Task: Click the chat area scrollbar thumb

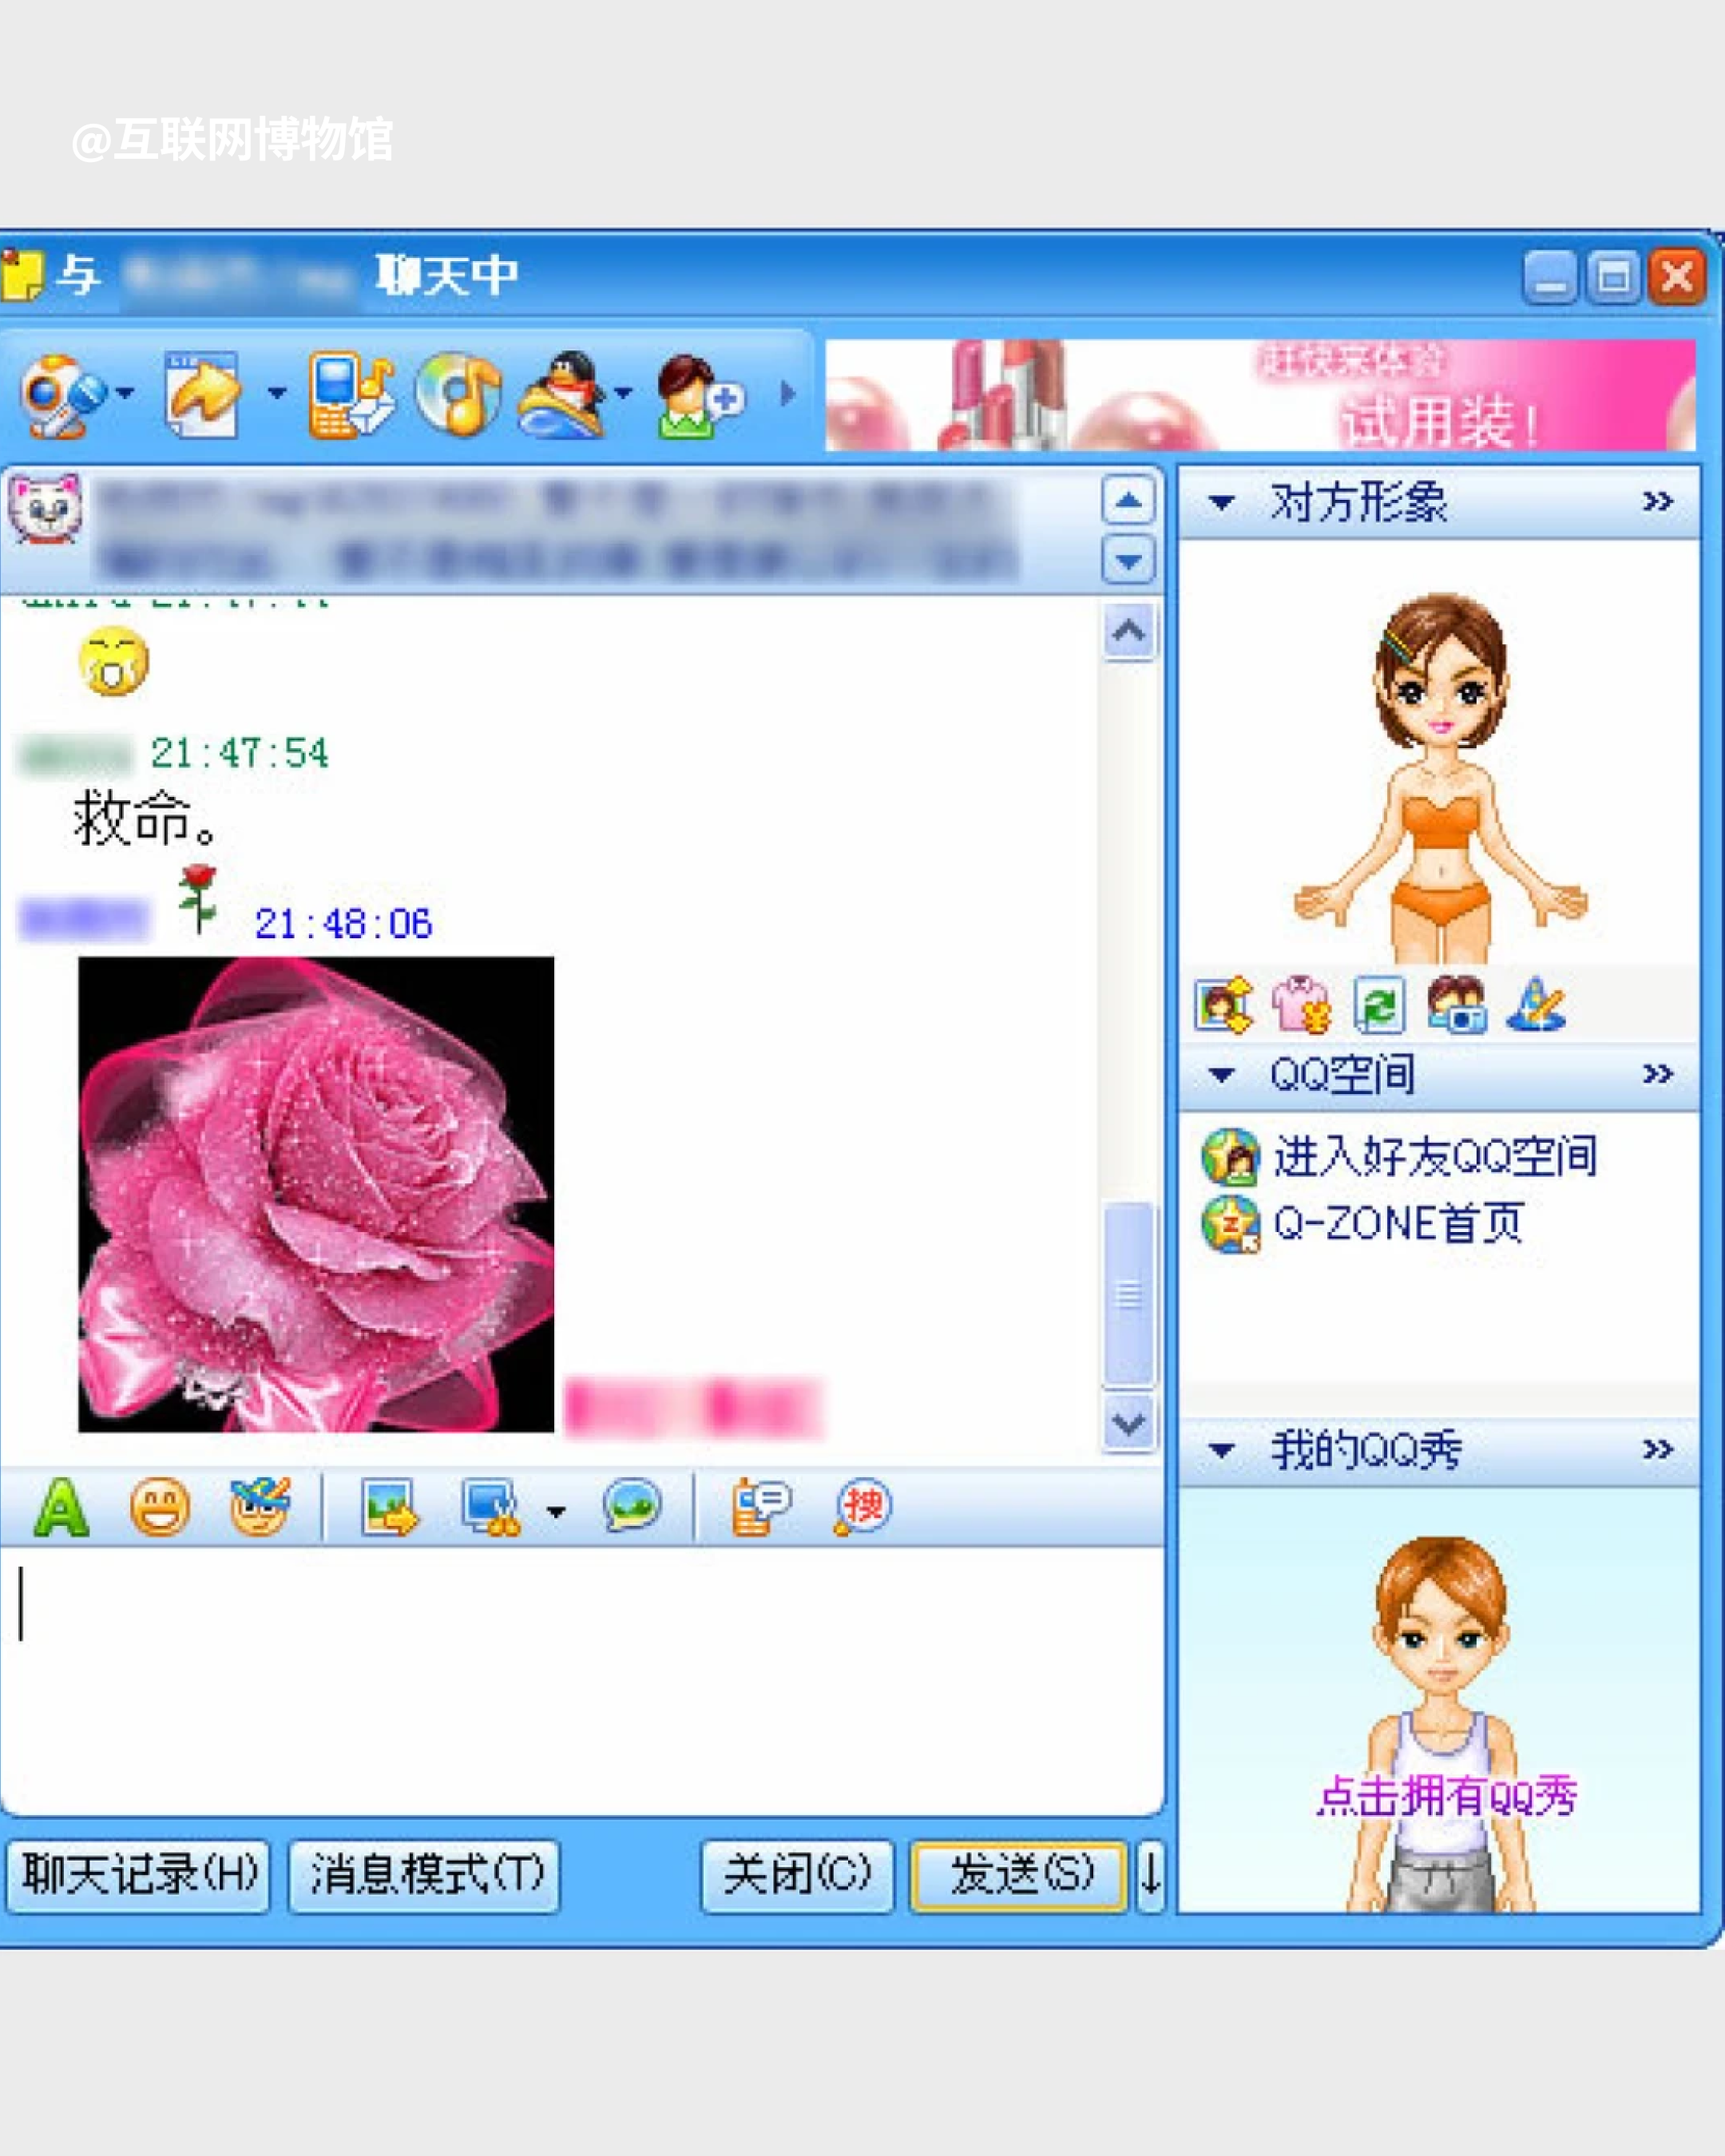Action: (x=1128, y=1295)
